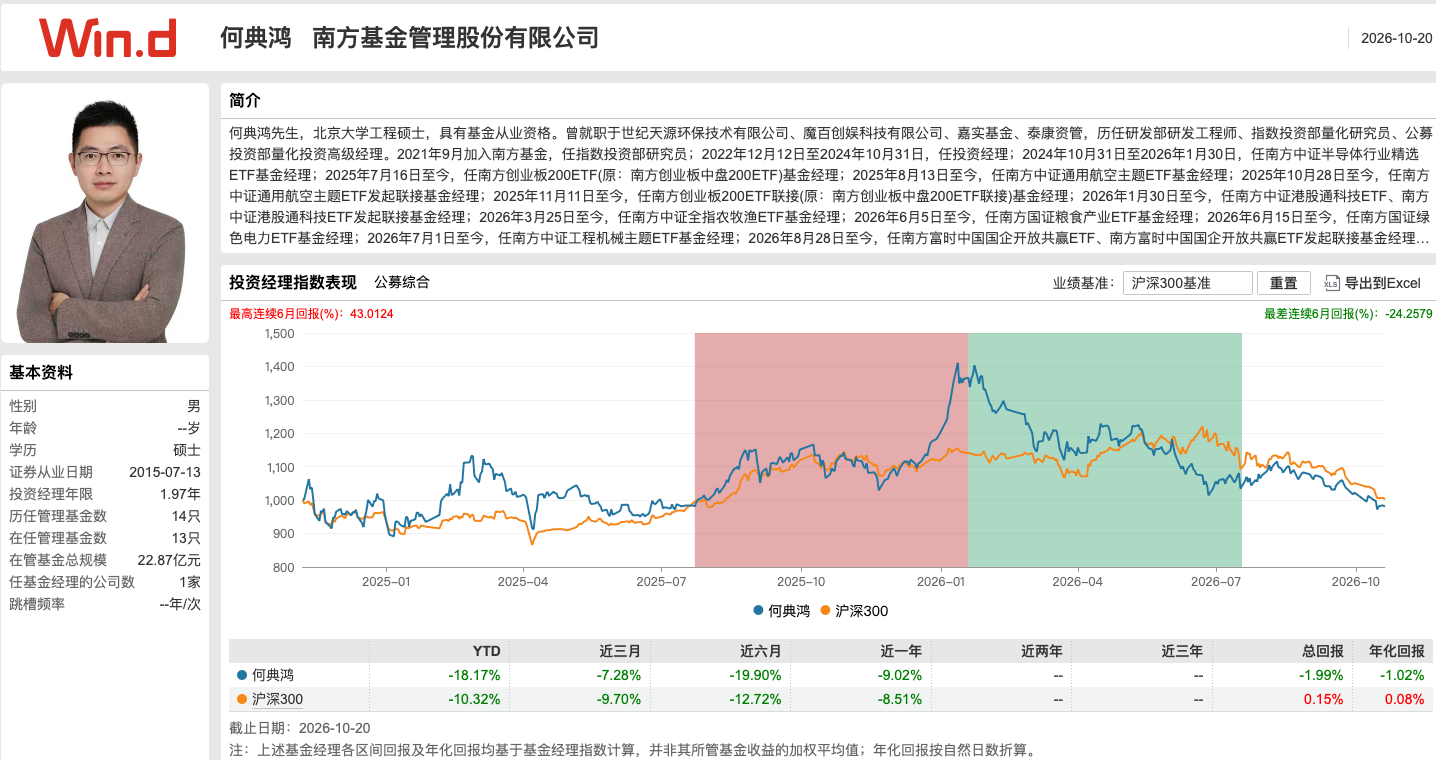This screenshot has width=1436, height=760.
Task: Click the 最高连续6月回报 value 43.0124
Action: 372,314
